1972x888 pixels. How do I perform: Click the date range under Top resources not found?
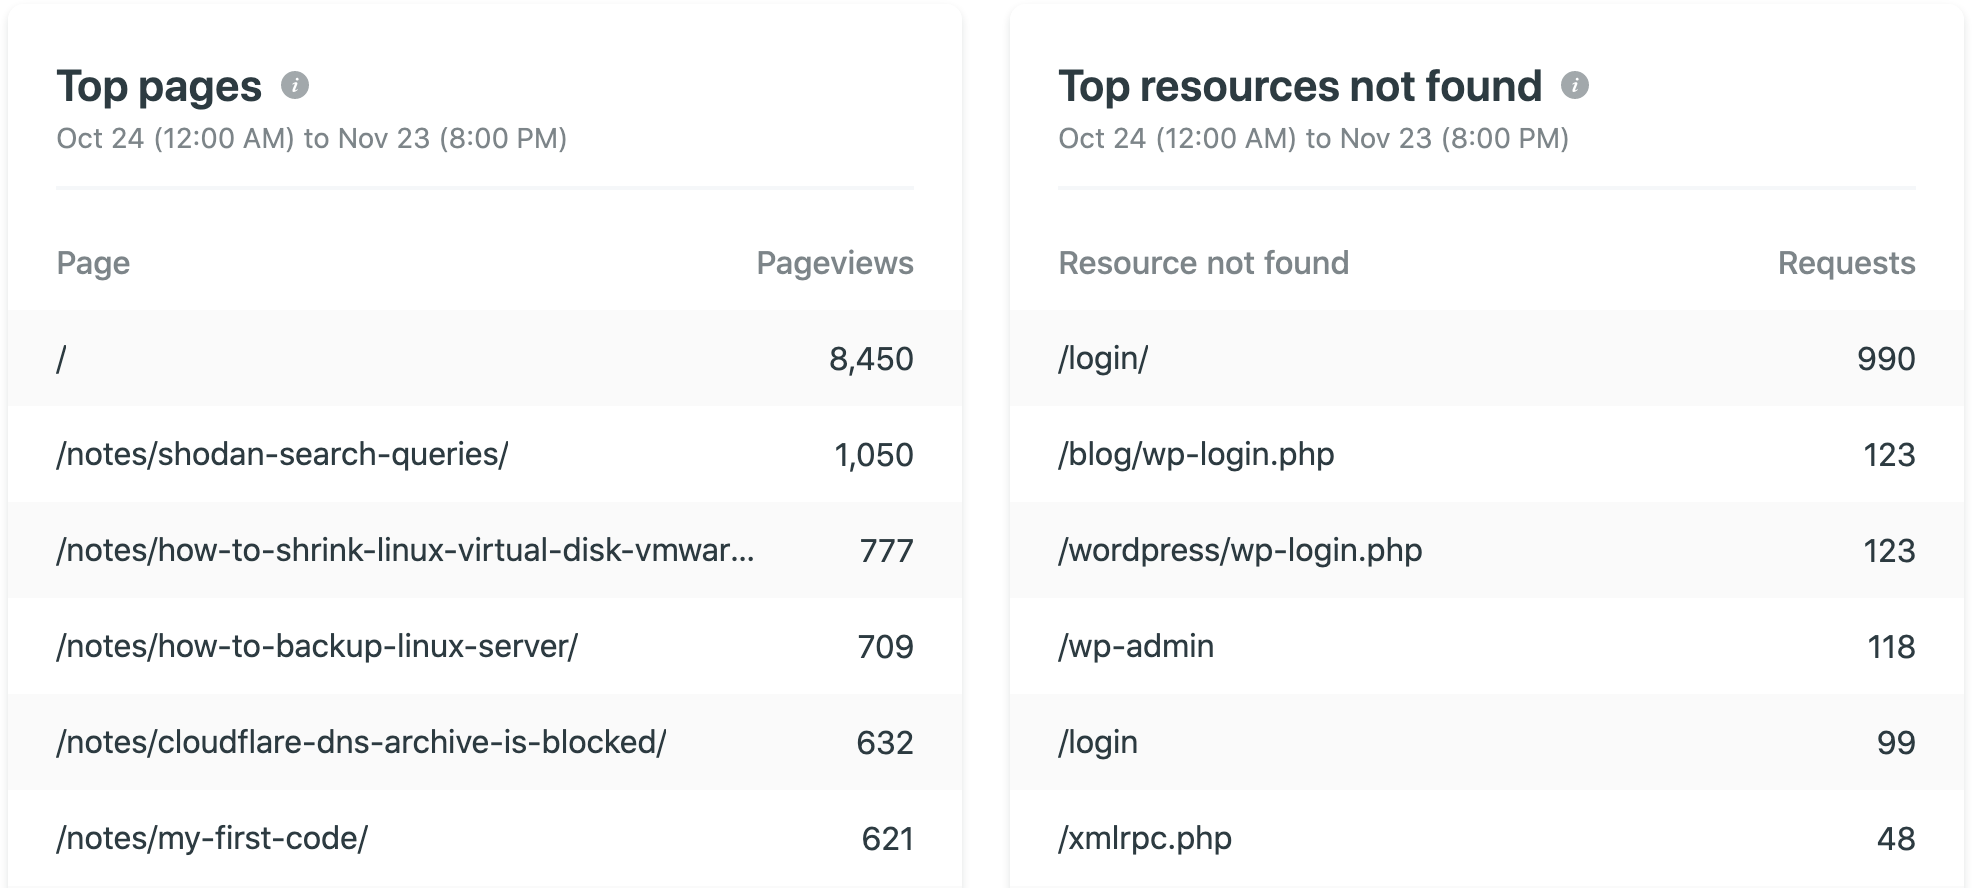[x=1313, y=140]
